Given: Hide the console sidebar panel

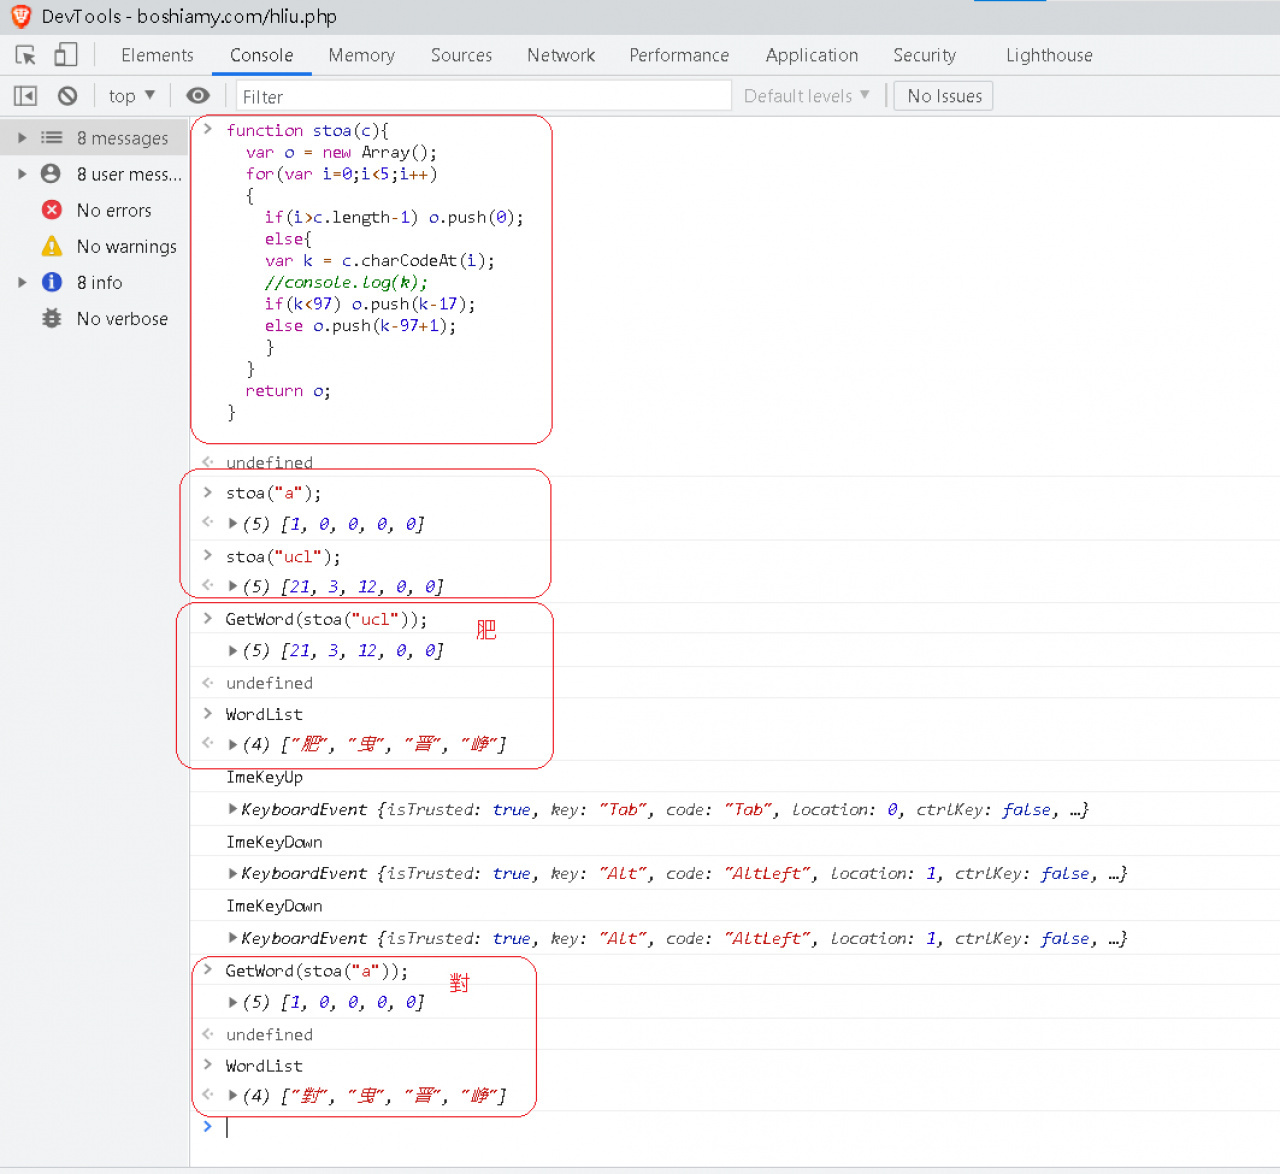Looking at the screenshot, I should tap(25, 96).
